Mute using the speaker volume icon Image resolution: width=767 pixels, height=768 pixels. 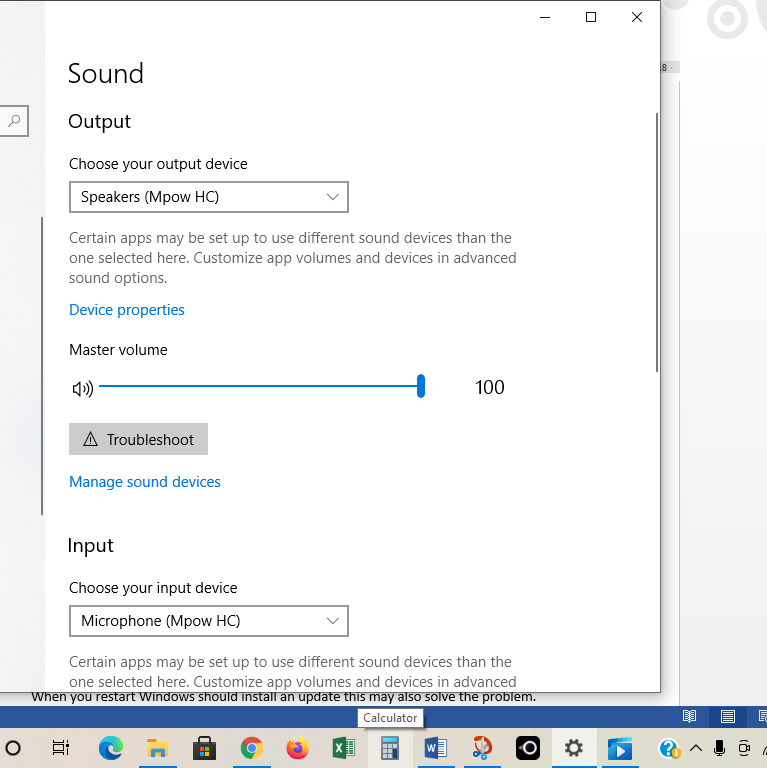coord(83,388)
